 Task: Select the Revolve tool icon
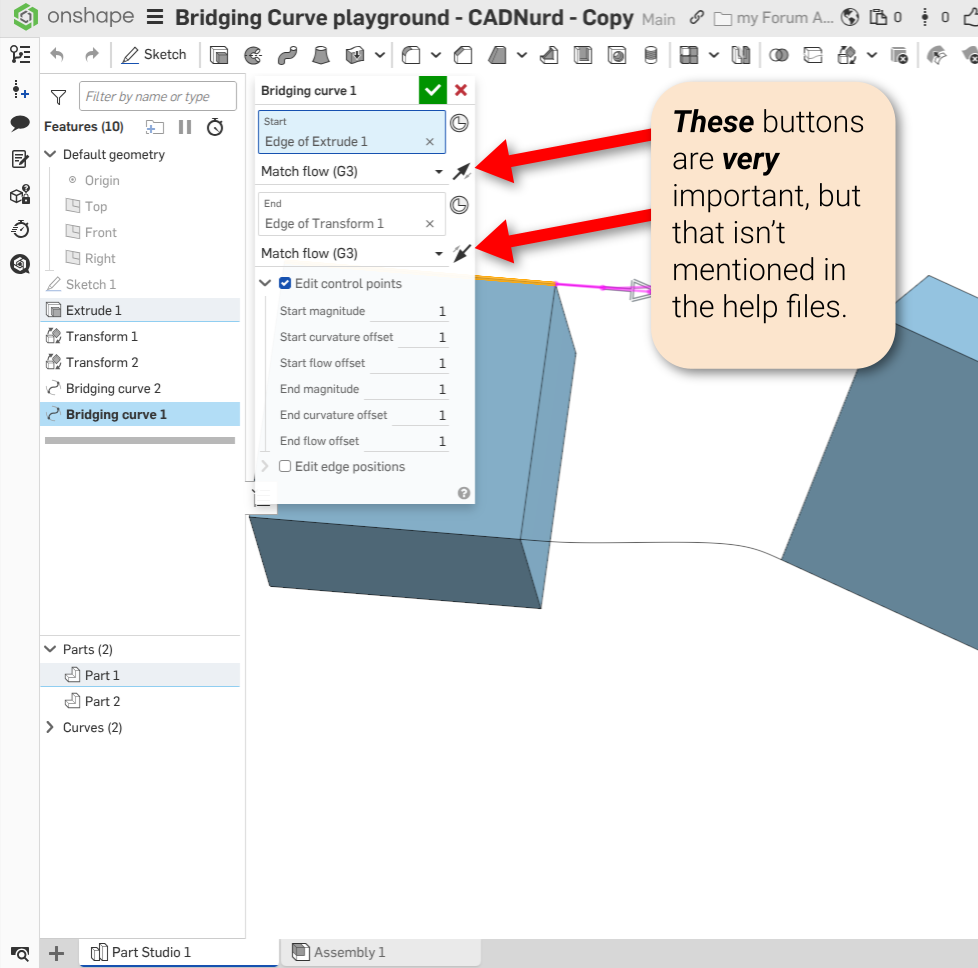click(253, 56)
